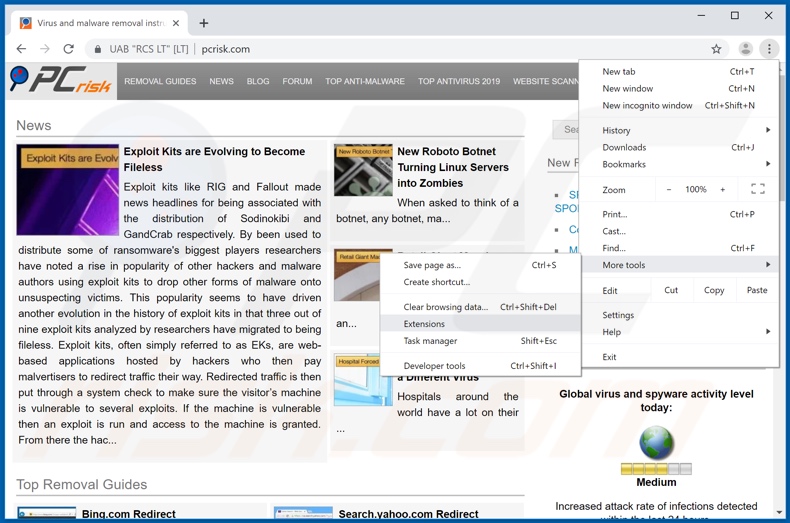Increase zoom with plus button
The height and width of the screenshot is (523, 790).
[722, 189]
